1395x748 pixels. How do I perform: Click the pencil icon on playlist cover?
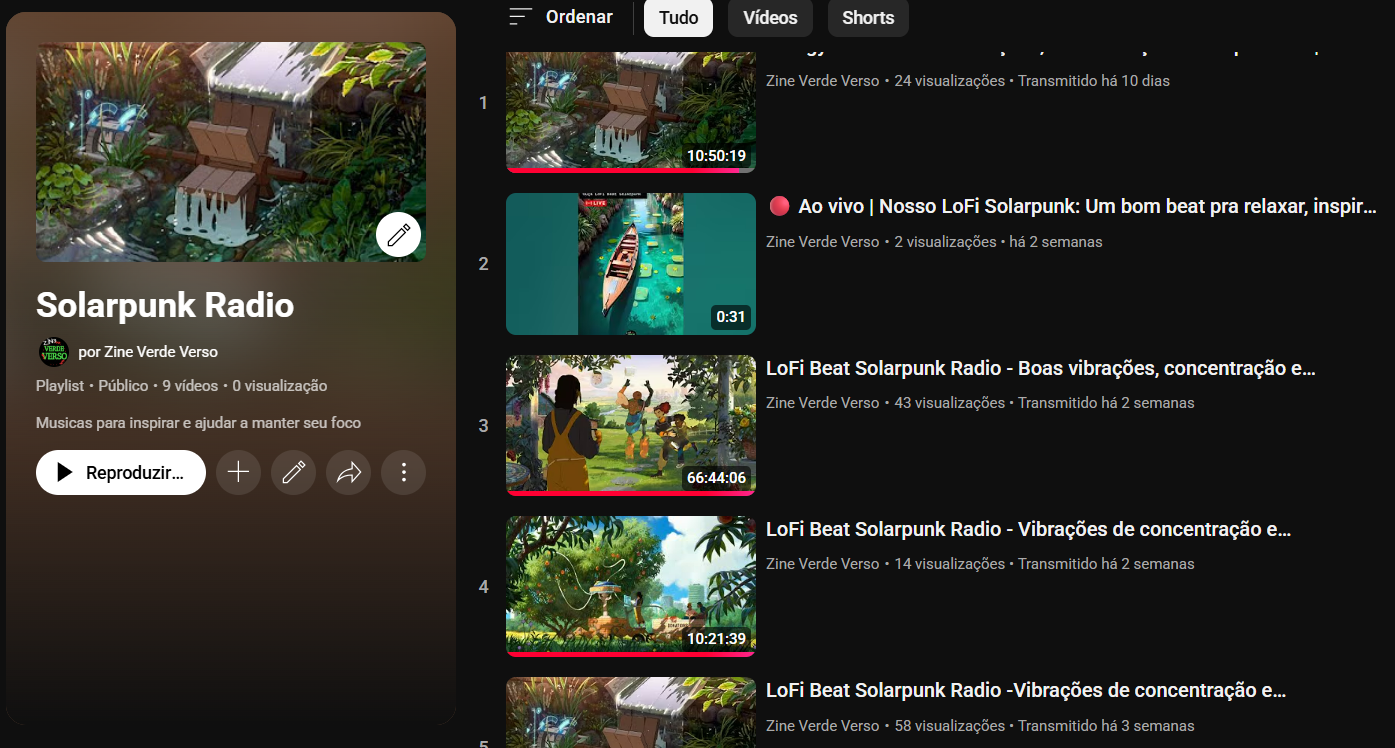click(398, 235)
